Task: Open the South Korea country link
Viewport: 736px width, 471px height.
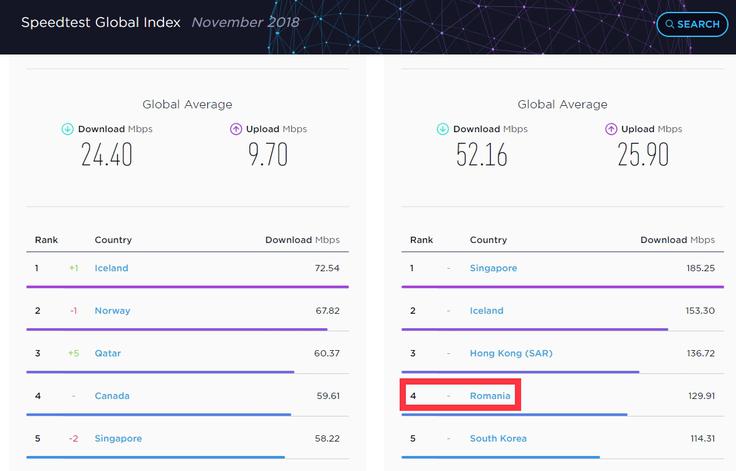Action: pyautogui.click(x=498, y=439)
